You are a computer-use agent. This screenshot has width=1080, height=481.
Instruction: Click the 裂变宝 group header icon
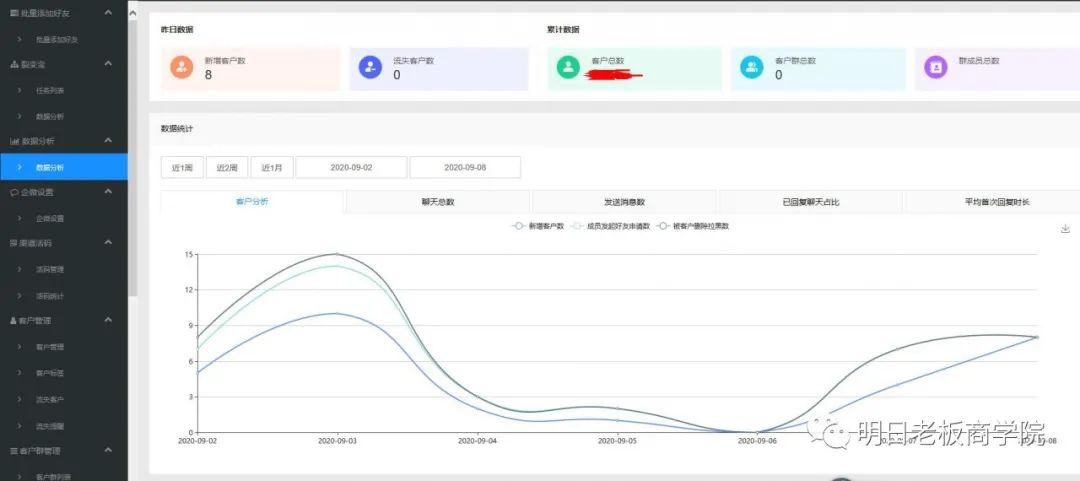pyautogui.click(x=14, y=64)
